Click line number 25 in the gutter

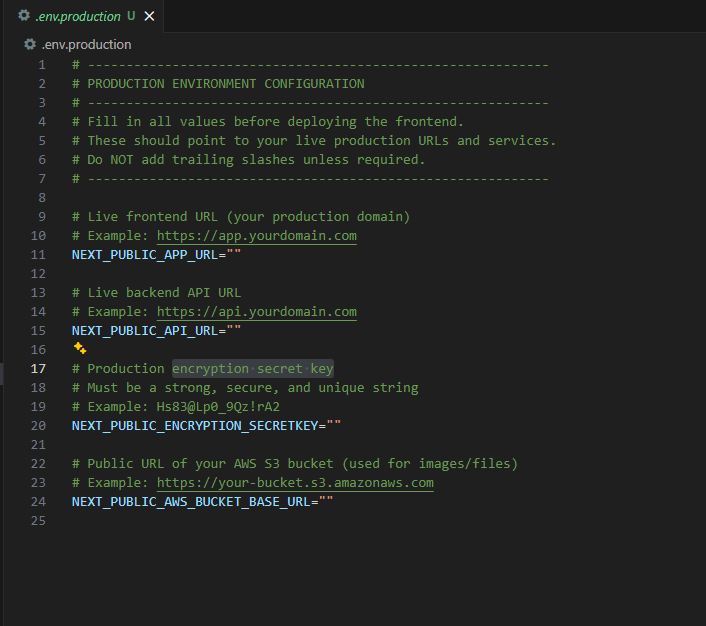[38, 521]
